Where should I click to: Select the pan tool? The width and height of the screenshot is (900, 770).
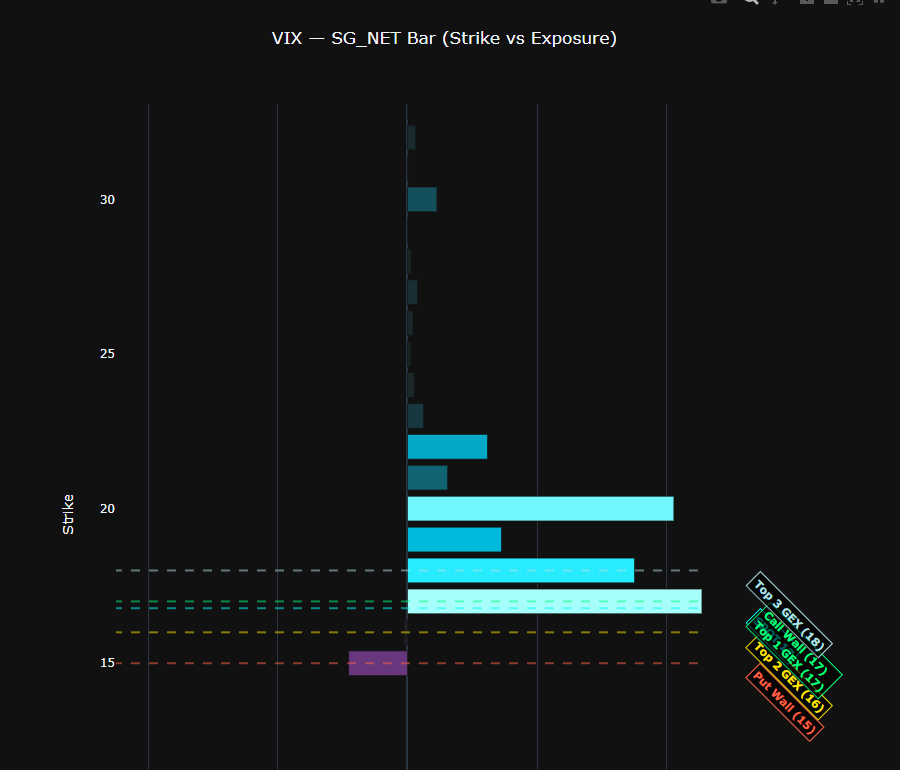coord(775,3)
